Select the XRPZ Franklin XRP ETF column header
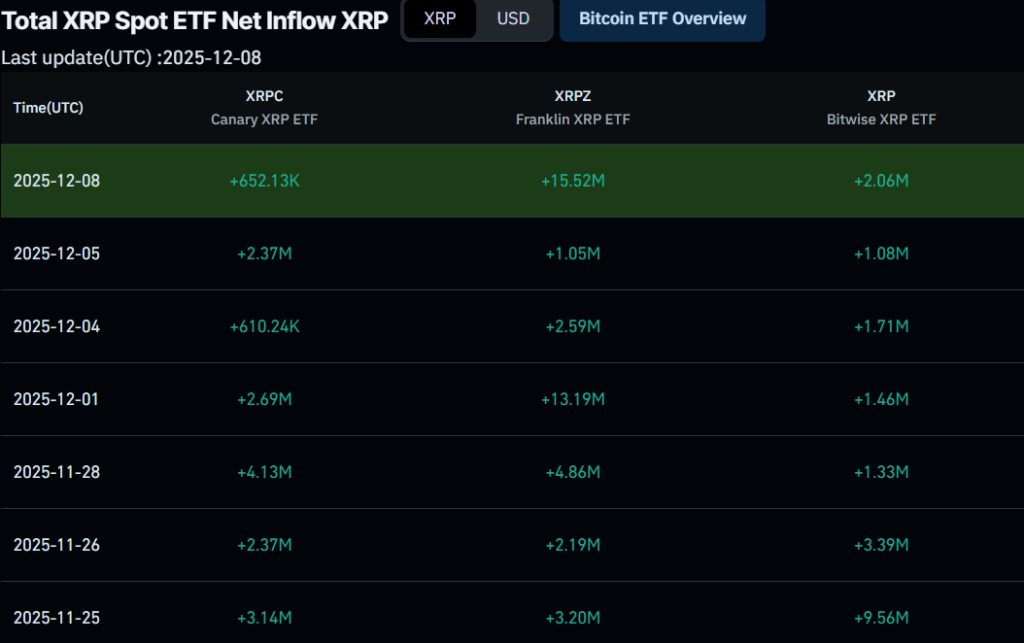1024x643 pixels. (573, 108)
